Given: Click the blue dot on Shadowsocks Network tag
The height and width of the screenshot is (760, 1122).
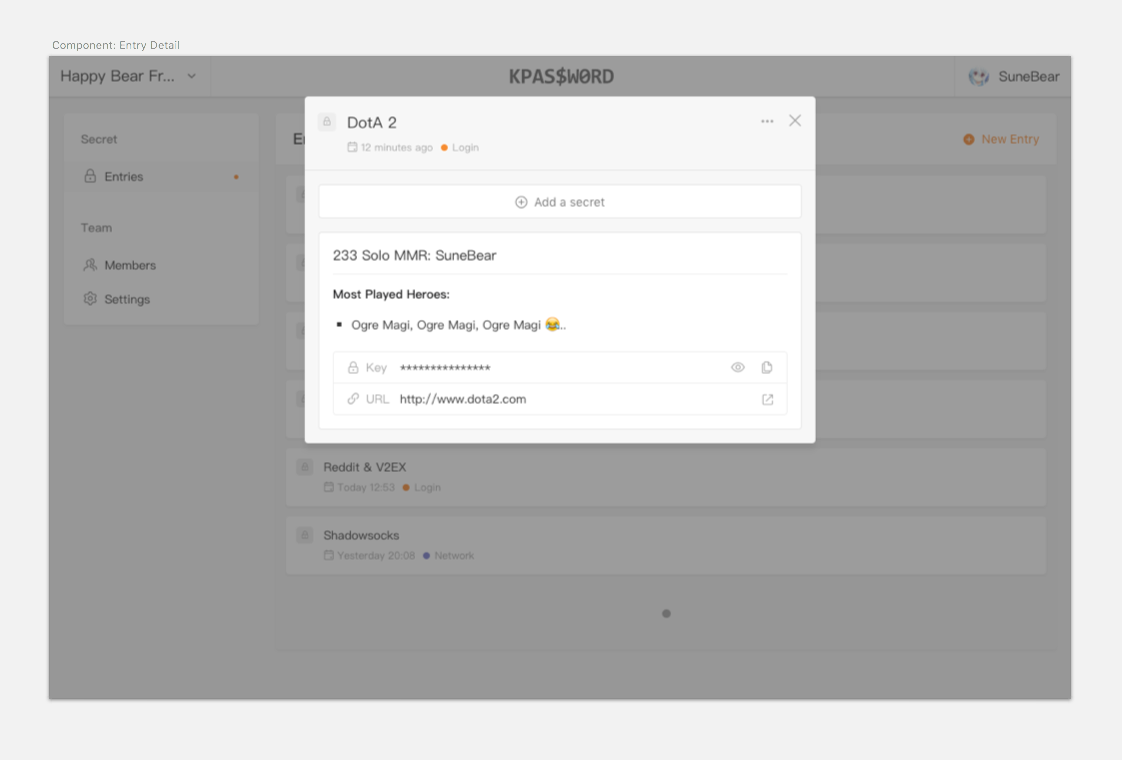Looking at the screenshot, I should point(426,555).
